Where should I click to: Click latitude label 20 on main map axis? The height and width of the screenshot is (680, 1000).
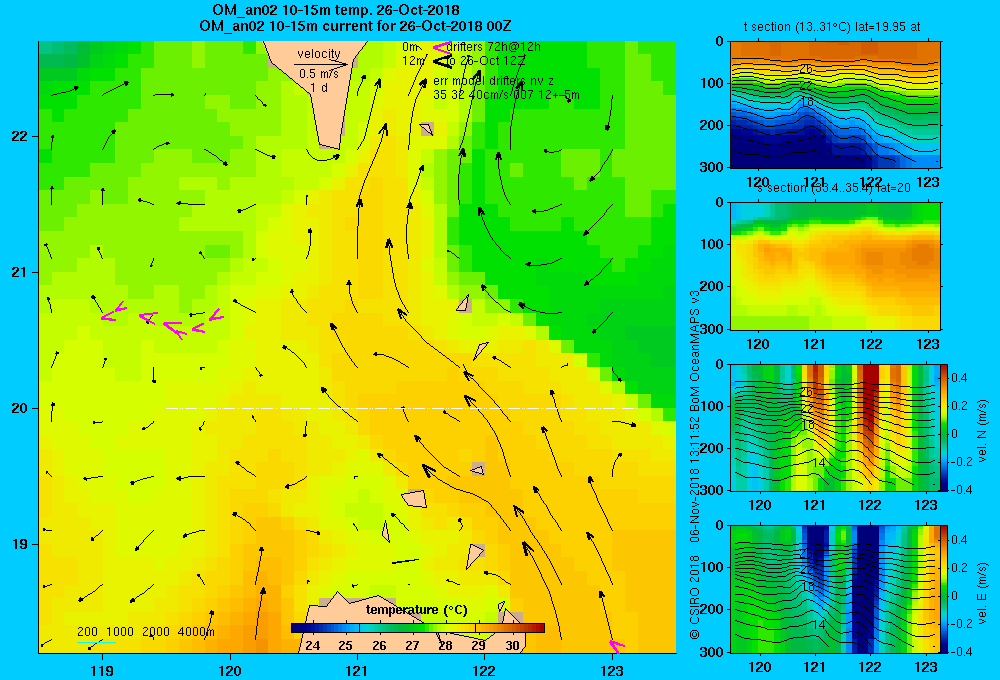point(19,408)
